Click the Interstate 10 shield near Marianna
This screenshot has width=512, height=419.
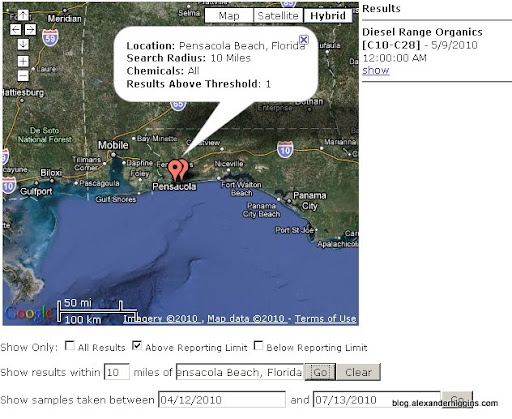(285, 149)
